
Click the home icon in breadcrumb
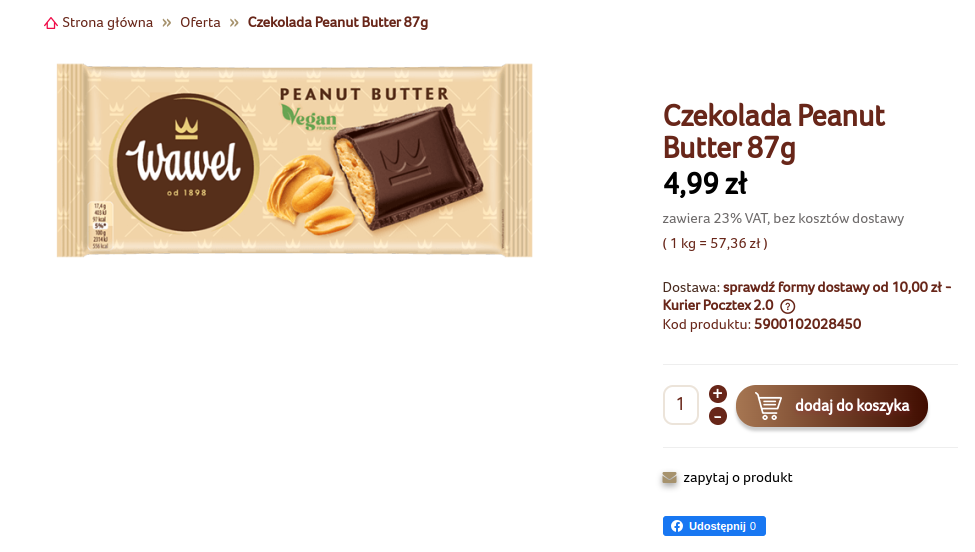50,23
